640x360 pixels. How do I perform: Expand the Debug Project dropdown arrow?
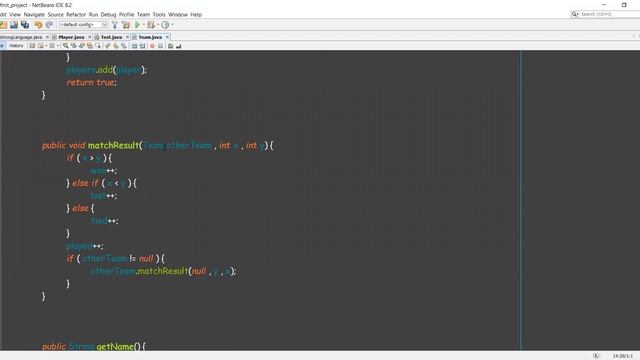point(158,25)
